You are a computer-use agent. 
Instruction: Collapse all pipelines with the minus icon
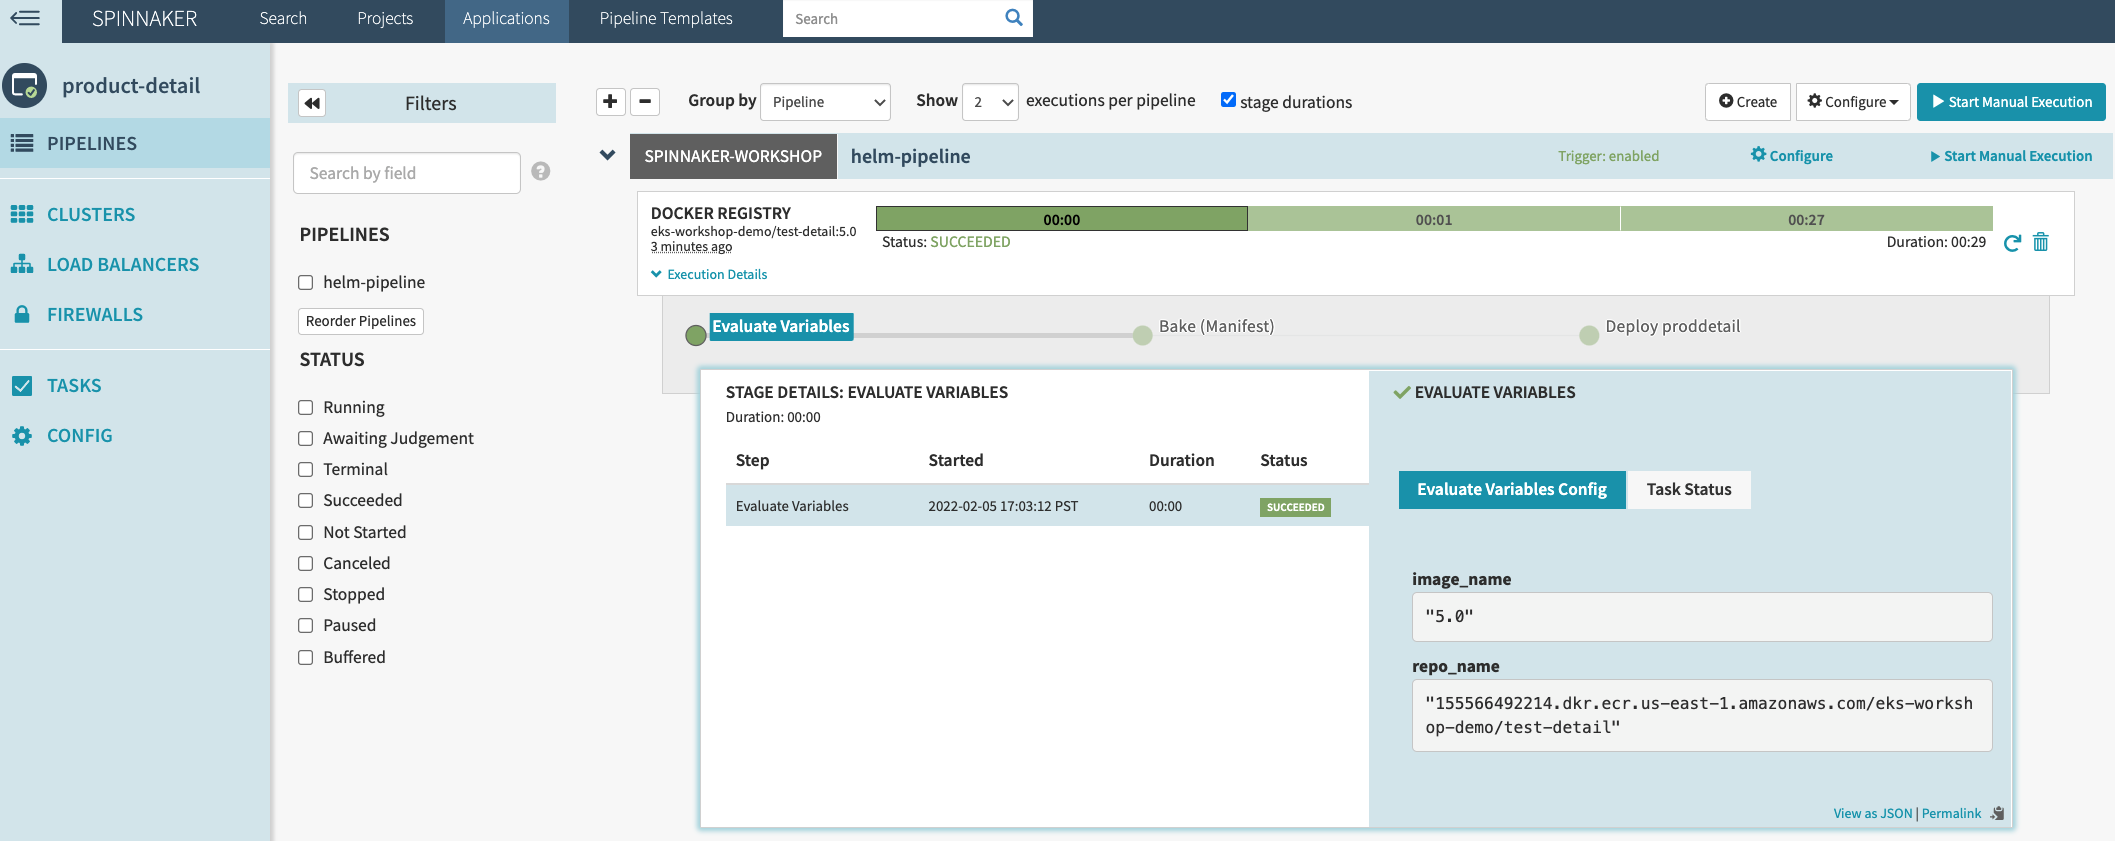coord(645,101)
